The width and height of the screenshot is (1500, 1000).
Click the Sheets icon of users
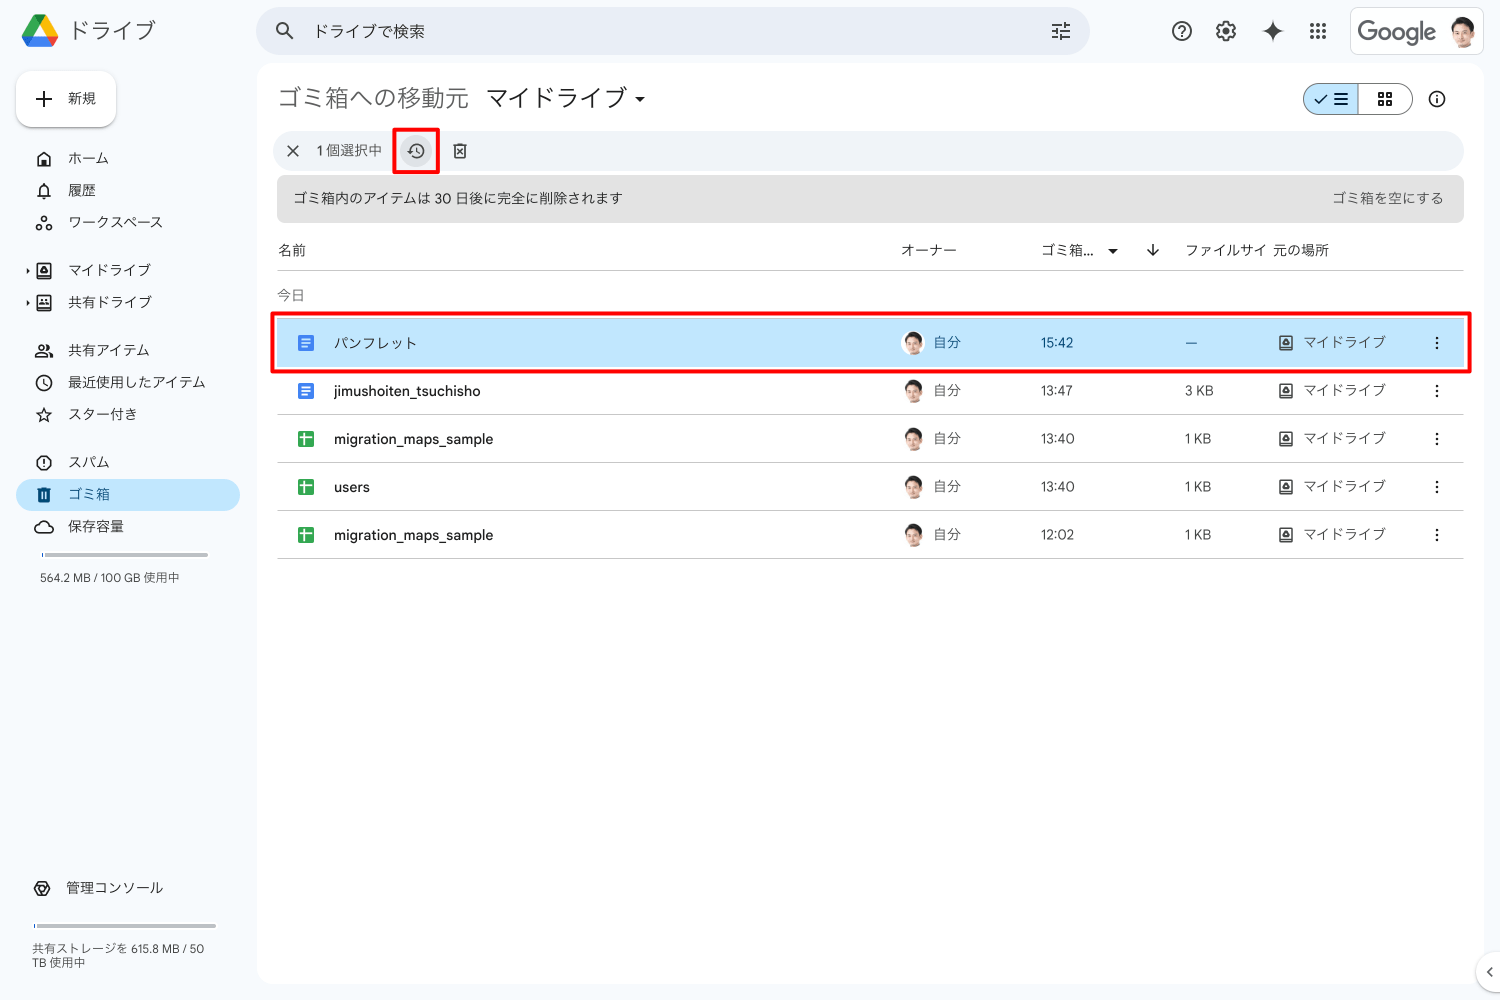click(306, 487)
